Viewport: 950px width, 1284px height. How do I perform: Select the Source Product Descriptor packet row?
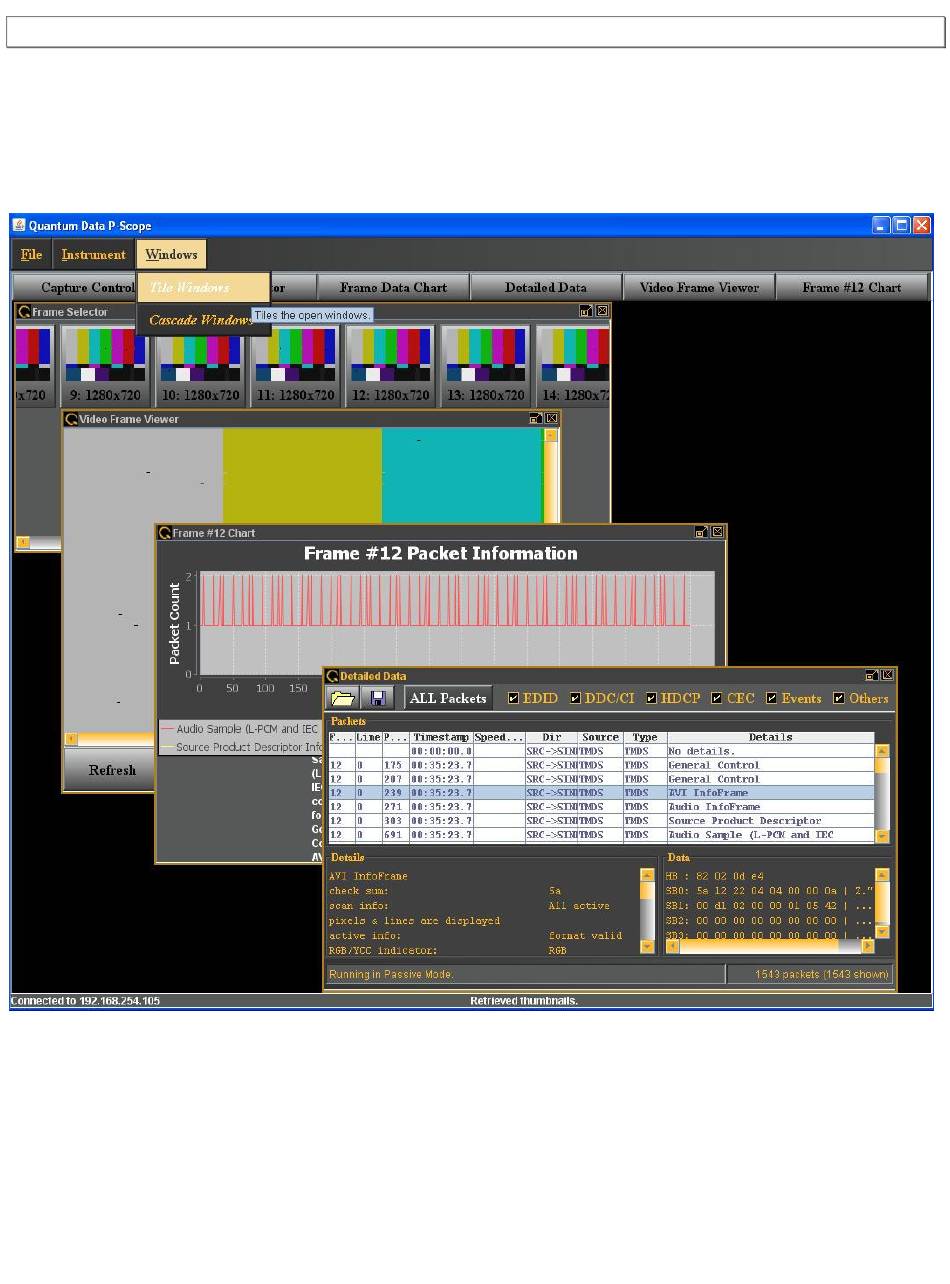pyautogui.click(x=602, y=821)
